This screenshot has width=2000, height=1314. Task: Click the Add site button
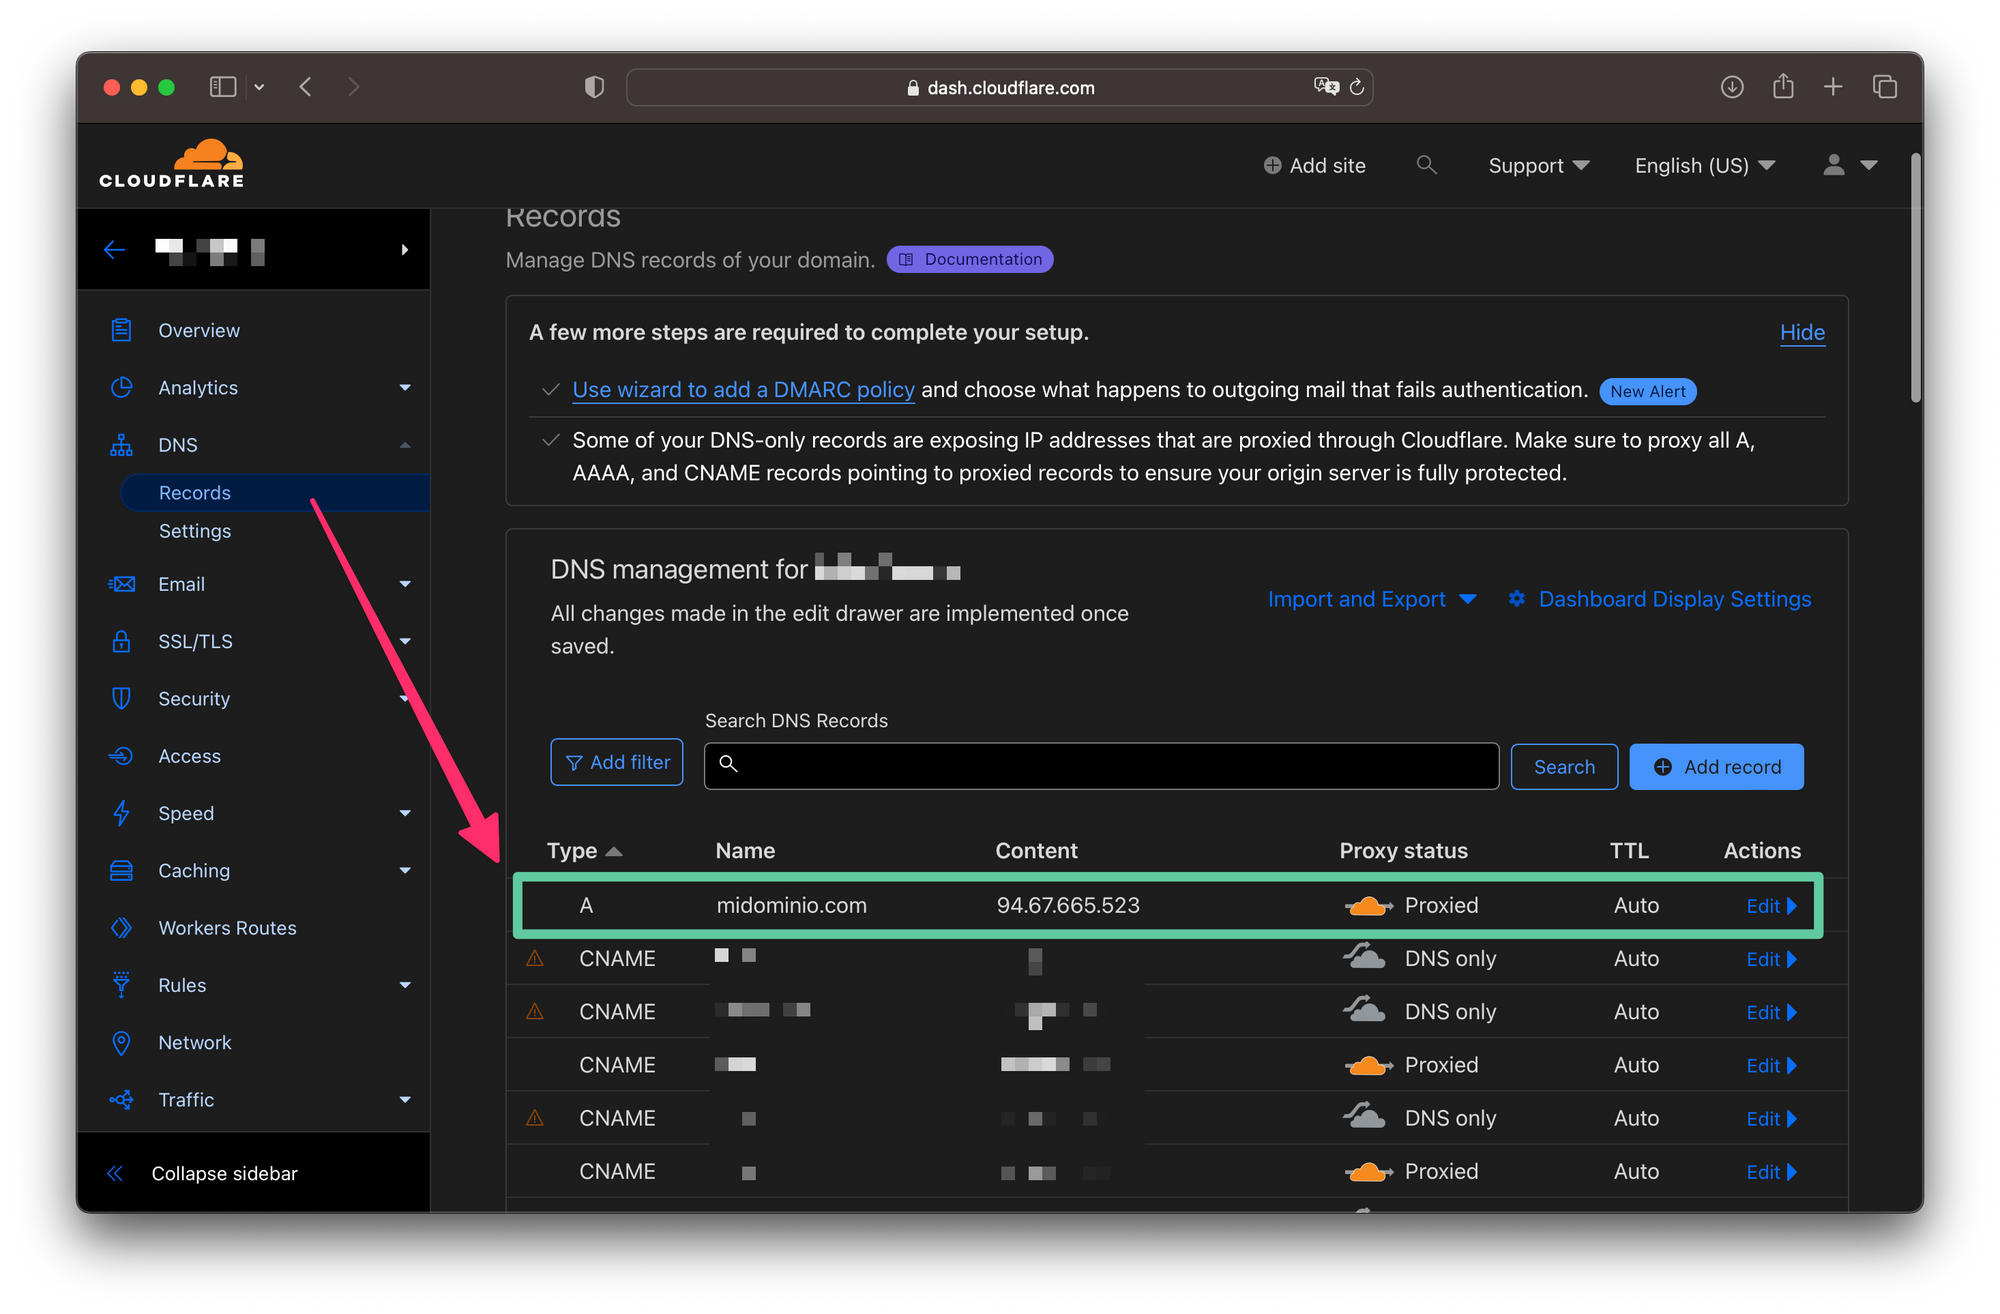(1314, 166)
